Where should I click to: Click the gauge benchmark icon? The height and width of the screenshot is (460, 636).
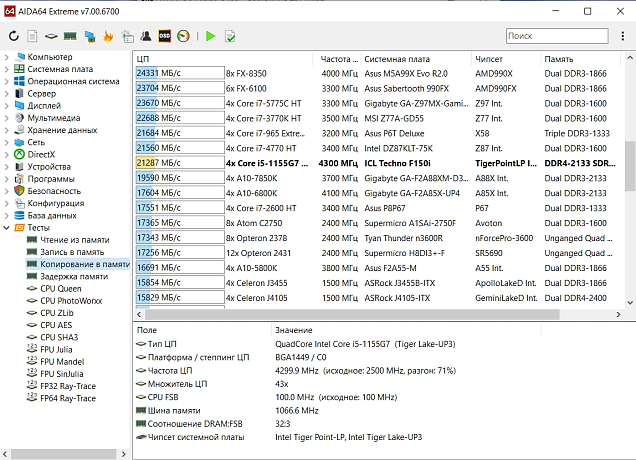(184, 36)
